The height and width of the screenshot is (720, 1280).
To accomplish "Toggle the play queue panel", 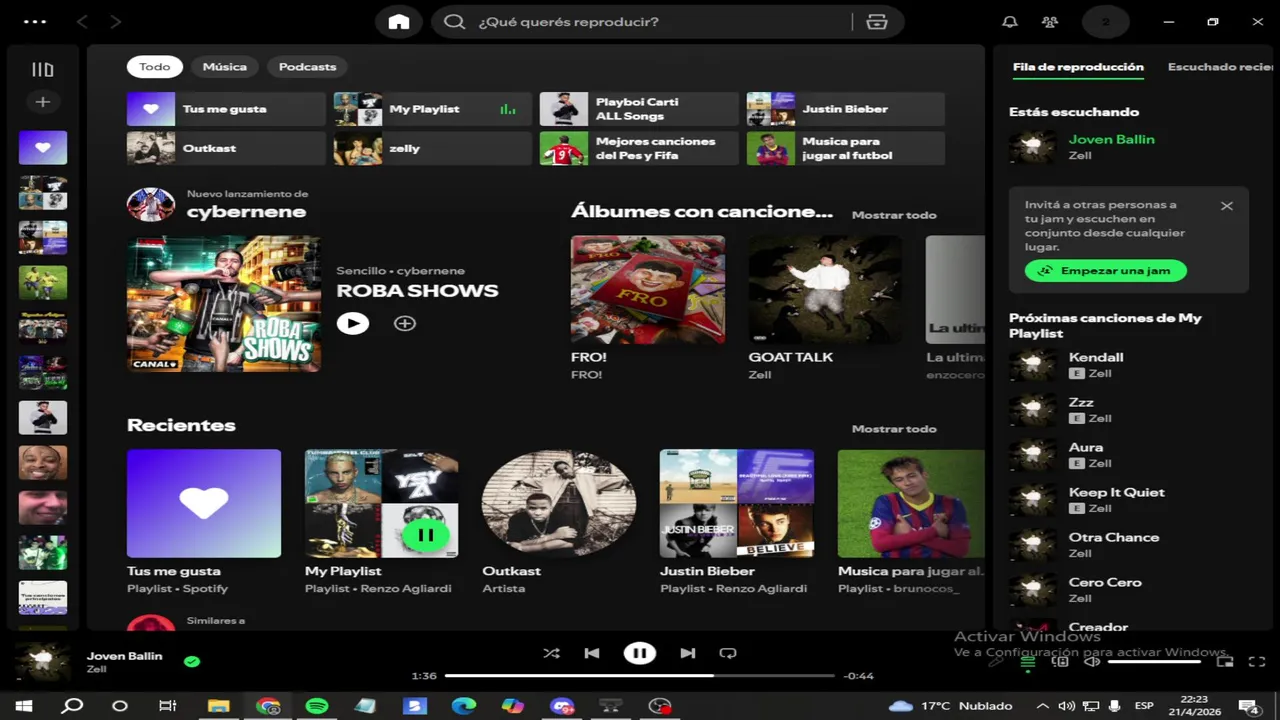I will coord(1027,661).
